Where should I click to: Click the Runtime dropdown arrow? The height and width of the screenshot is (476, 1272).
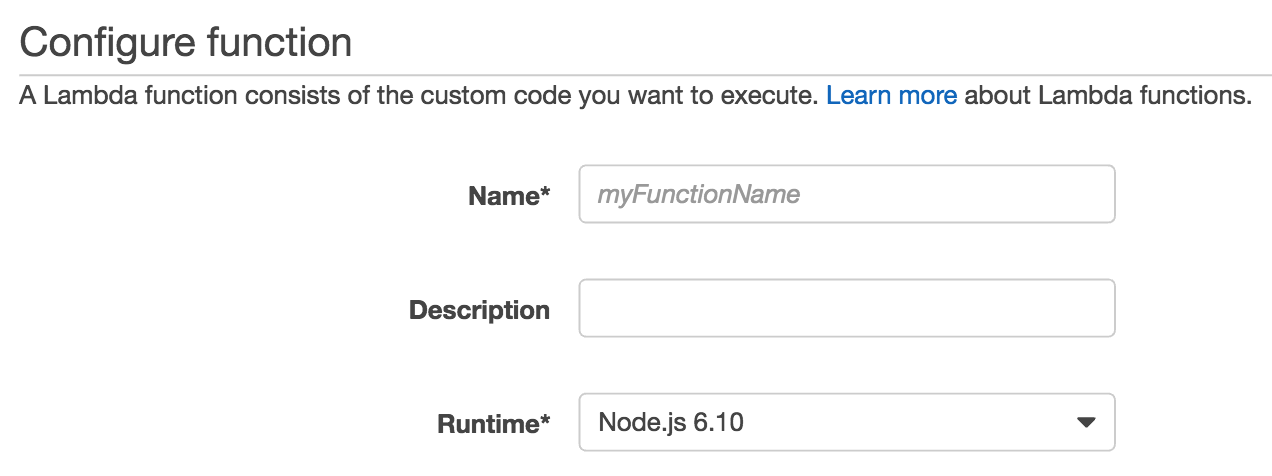pyautogui.click(x=1086, y=423)
